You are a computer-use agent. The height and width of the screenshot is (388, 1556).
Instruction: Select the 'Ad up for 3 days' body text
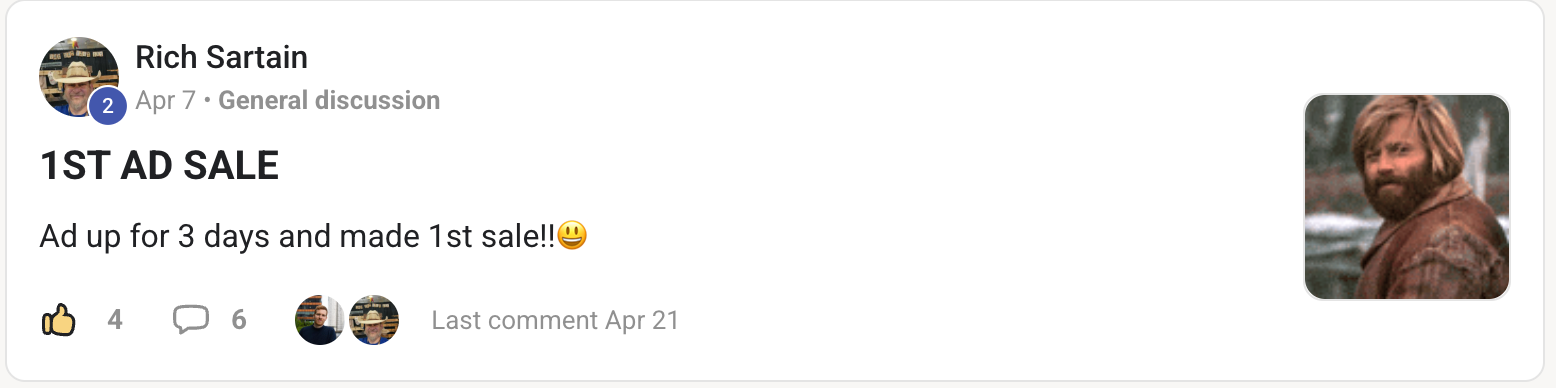[297, 237]
